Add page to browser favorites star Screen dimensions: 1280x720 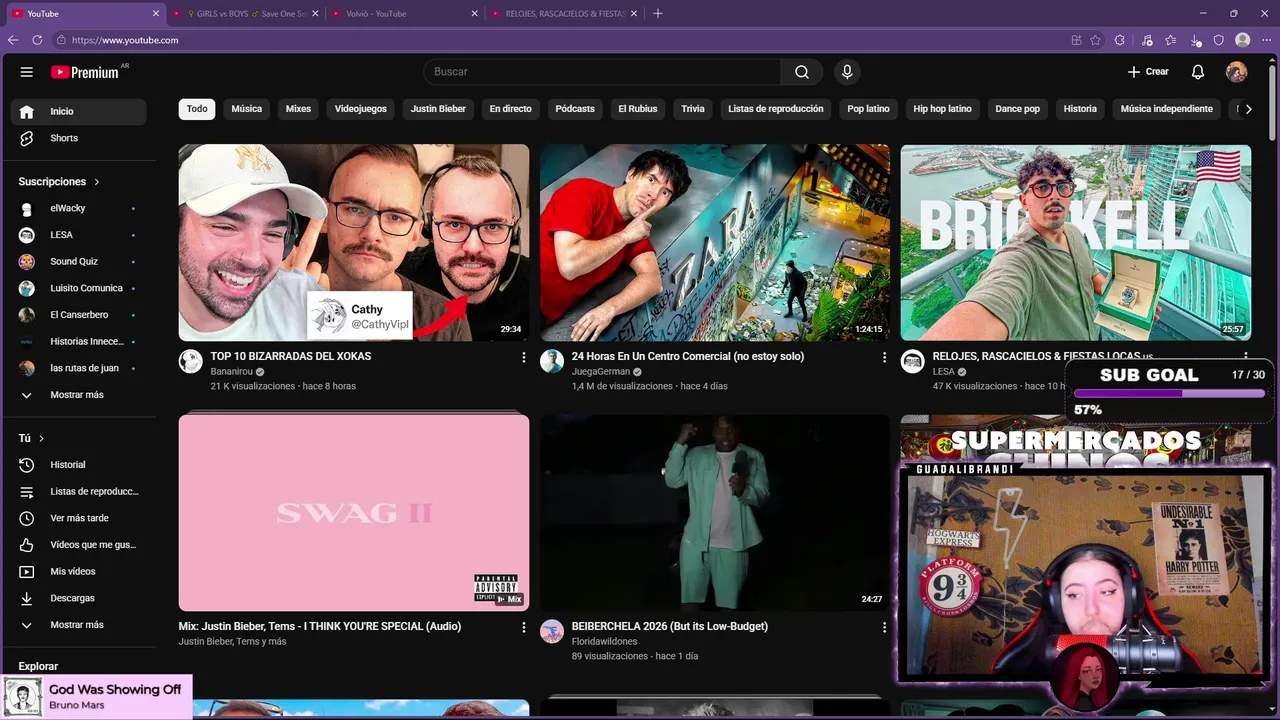point(1096,40)
